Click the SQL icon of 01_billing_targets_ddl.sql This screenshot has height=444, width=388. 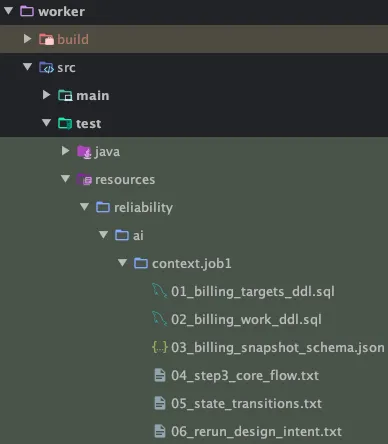(159, 291)
